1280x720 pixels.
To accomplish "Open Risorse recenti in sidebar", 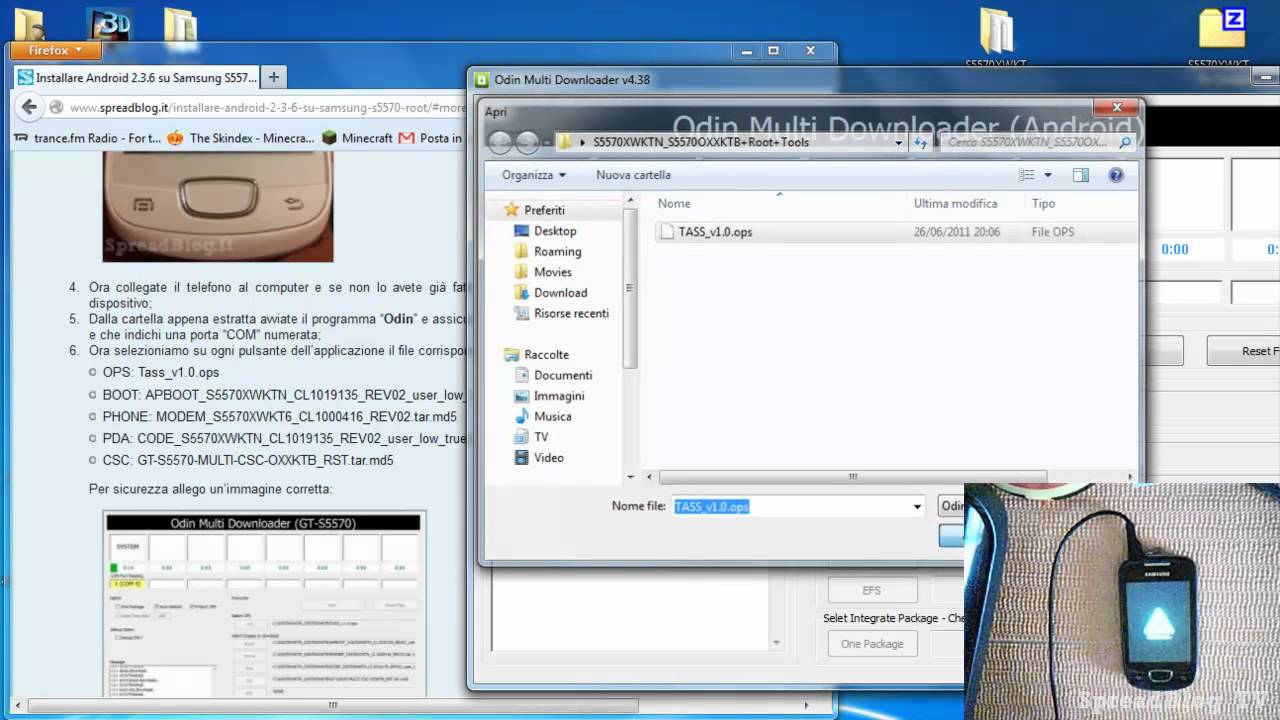I will click(561, 314).
